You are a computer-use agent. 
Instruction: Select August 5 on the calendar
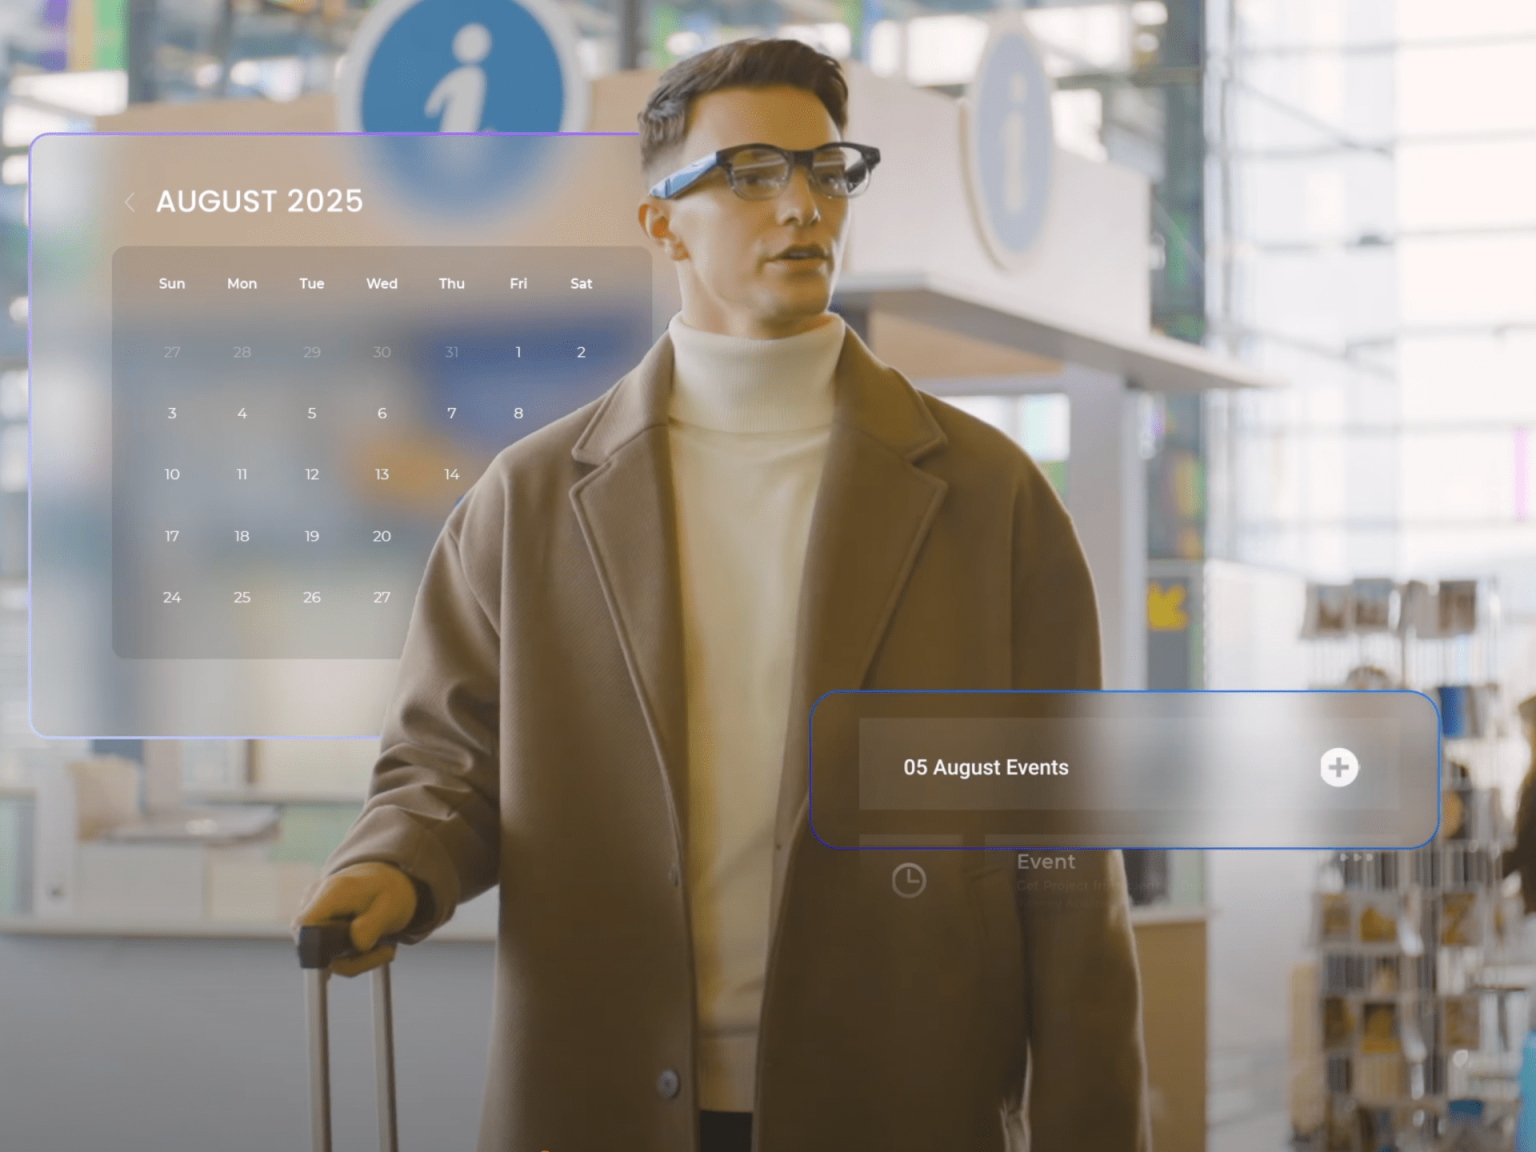[x=312, y=413]
